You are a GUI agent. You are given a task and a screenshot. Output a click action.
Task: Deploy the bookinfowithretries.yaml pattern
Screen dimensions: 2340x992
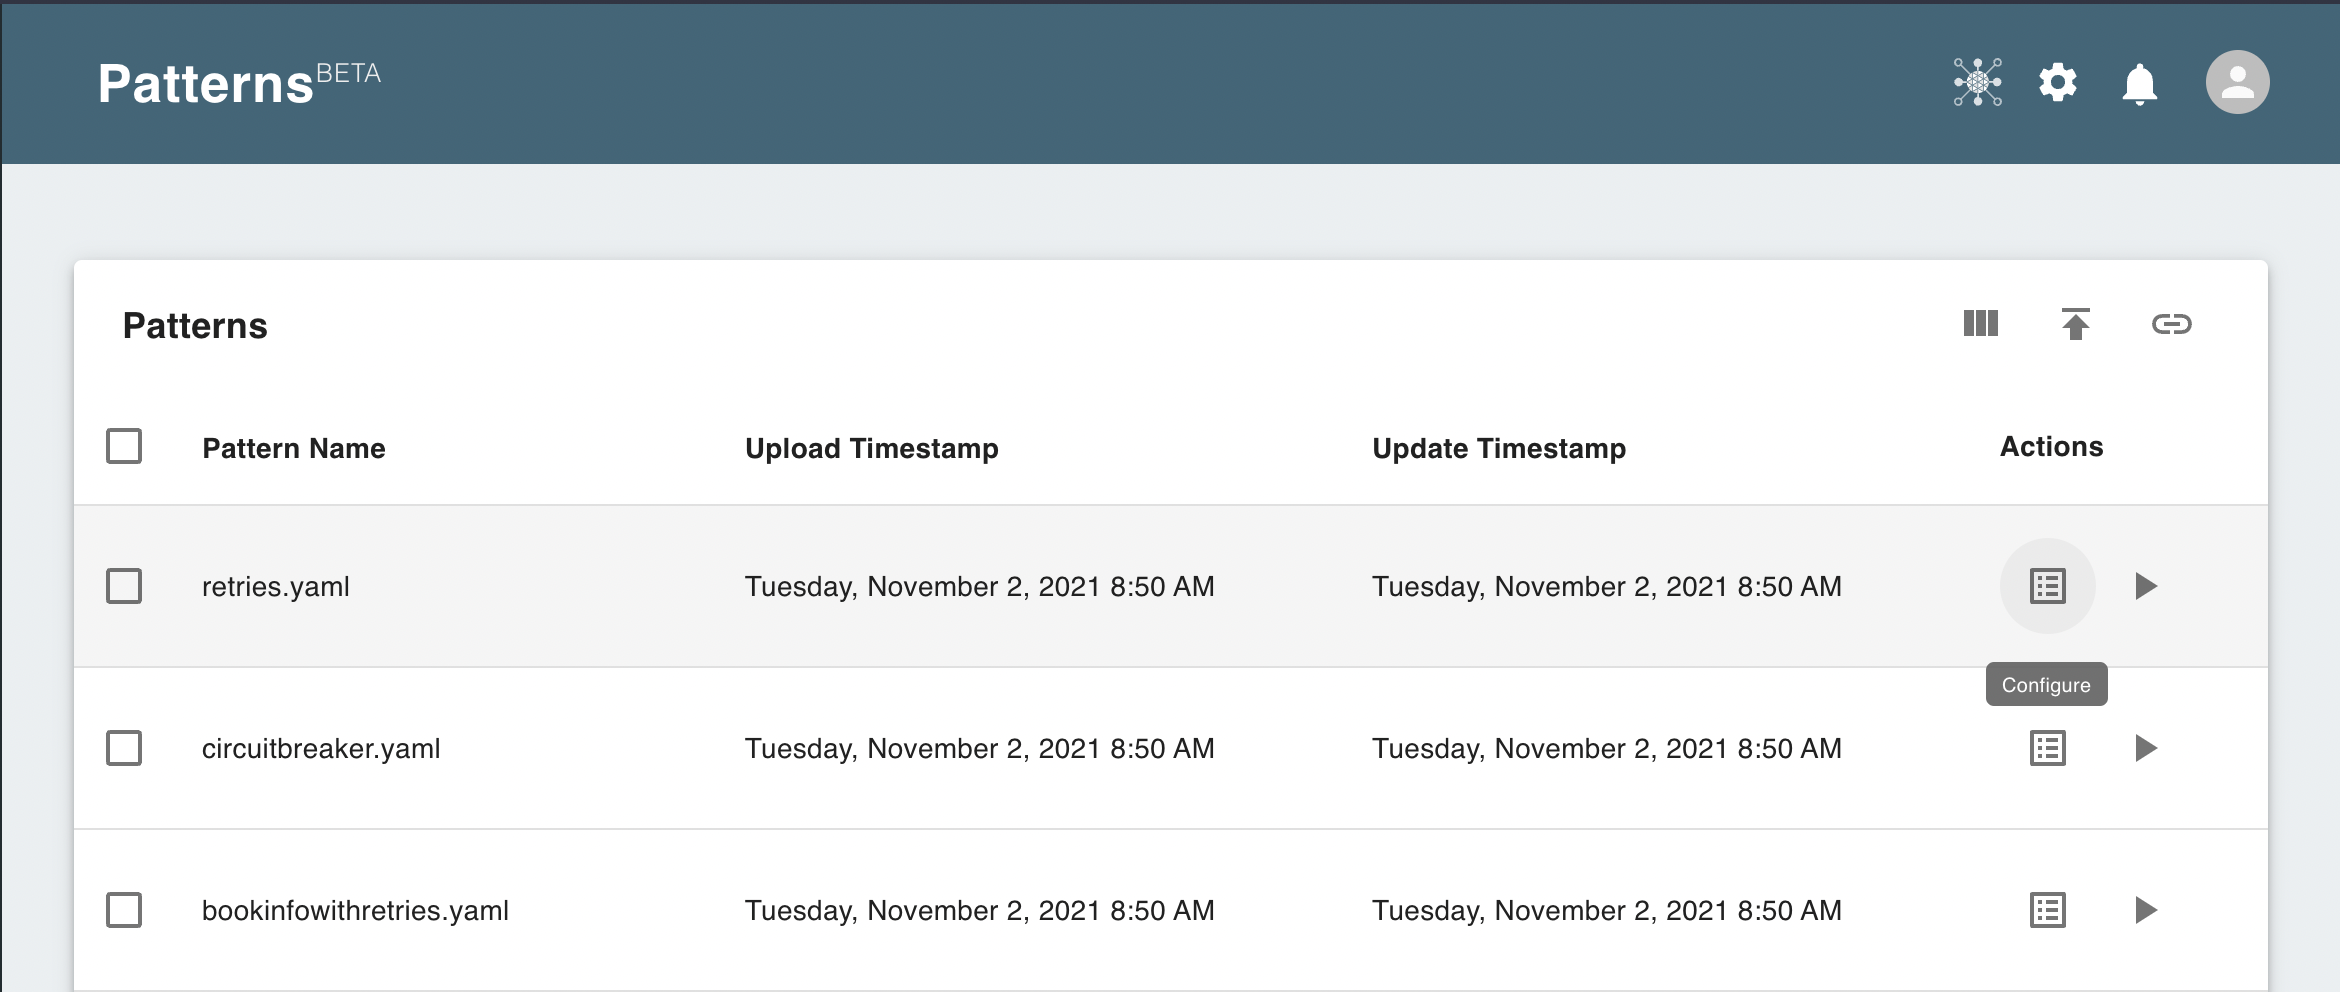2145,910
